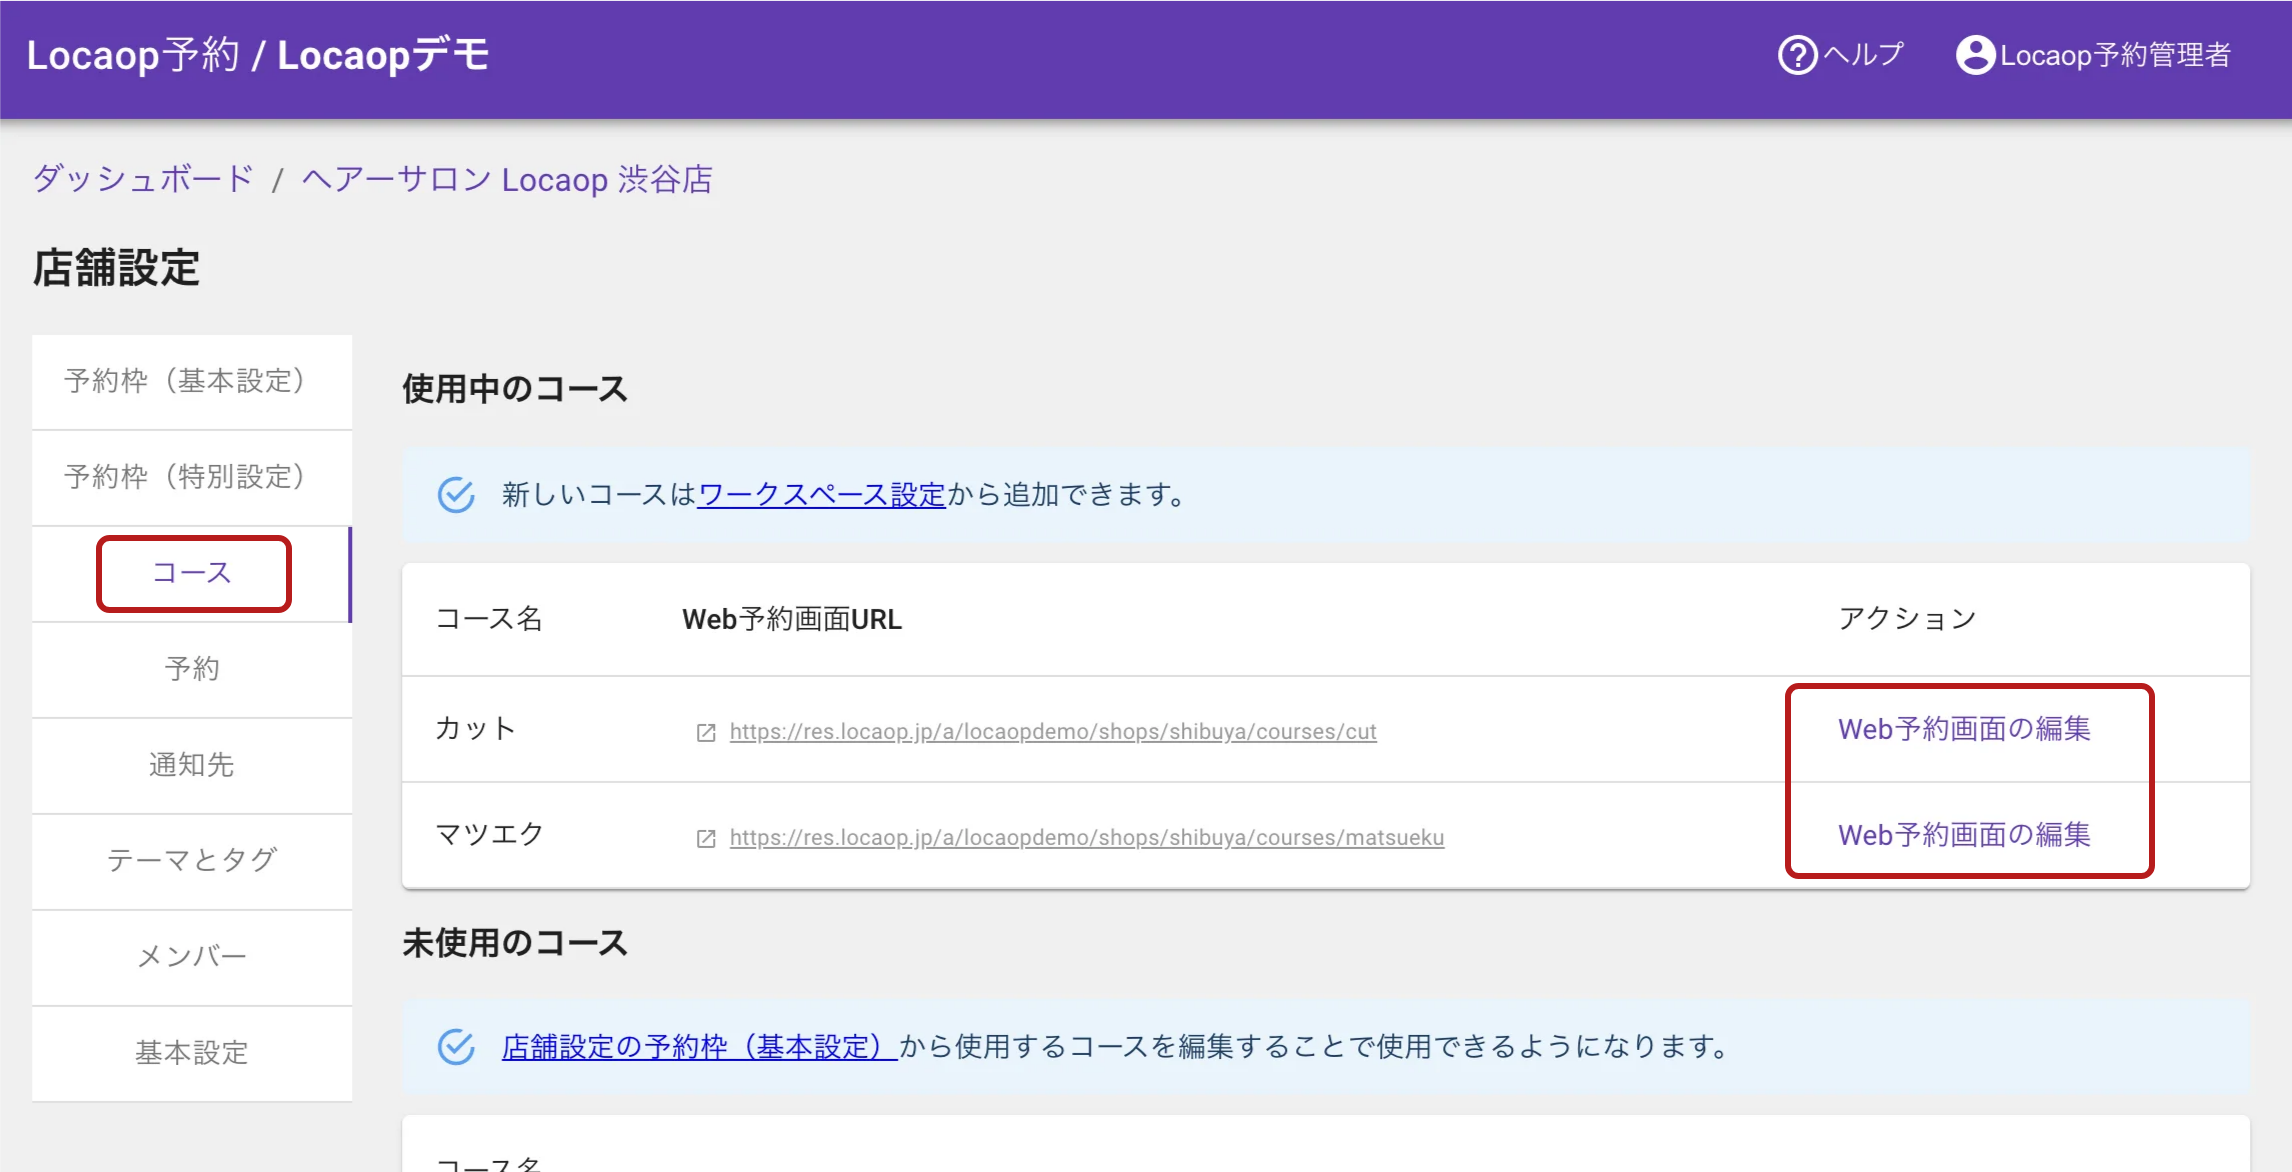This screenshot has width=2292, height=1172.
Task: Open the カット course booking URL
Action: coord(1053,732)
